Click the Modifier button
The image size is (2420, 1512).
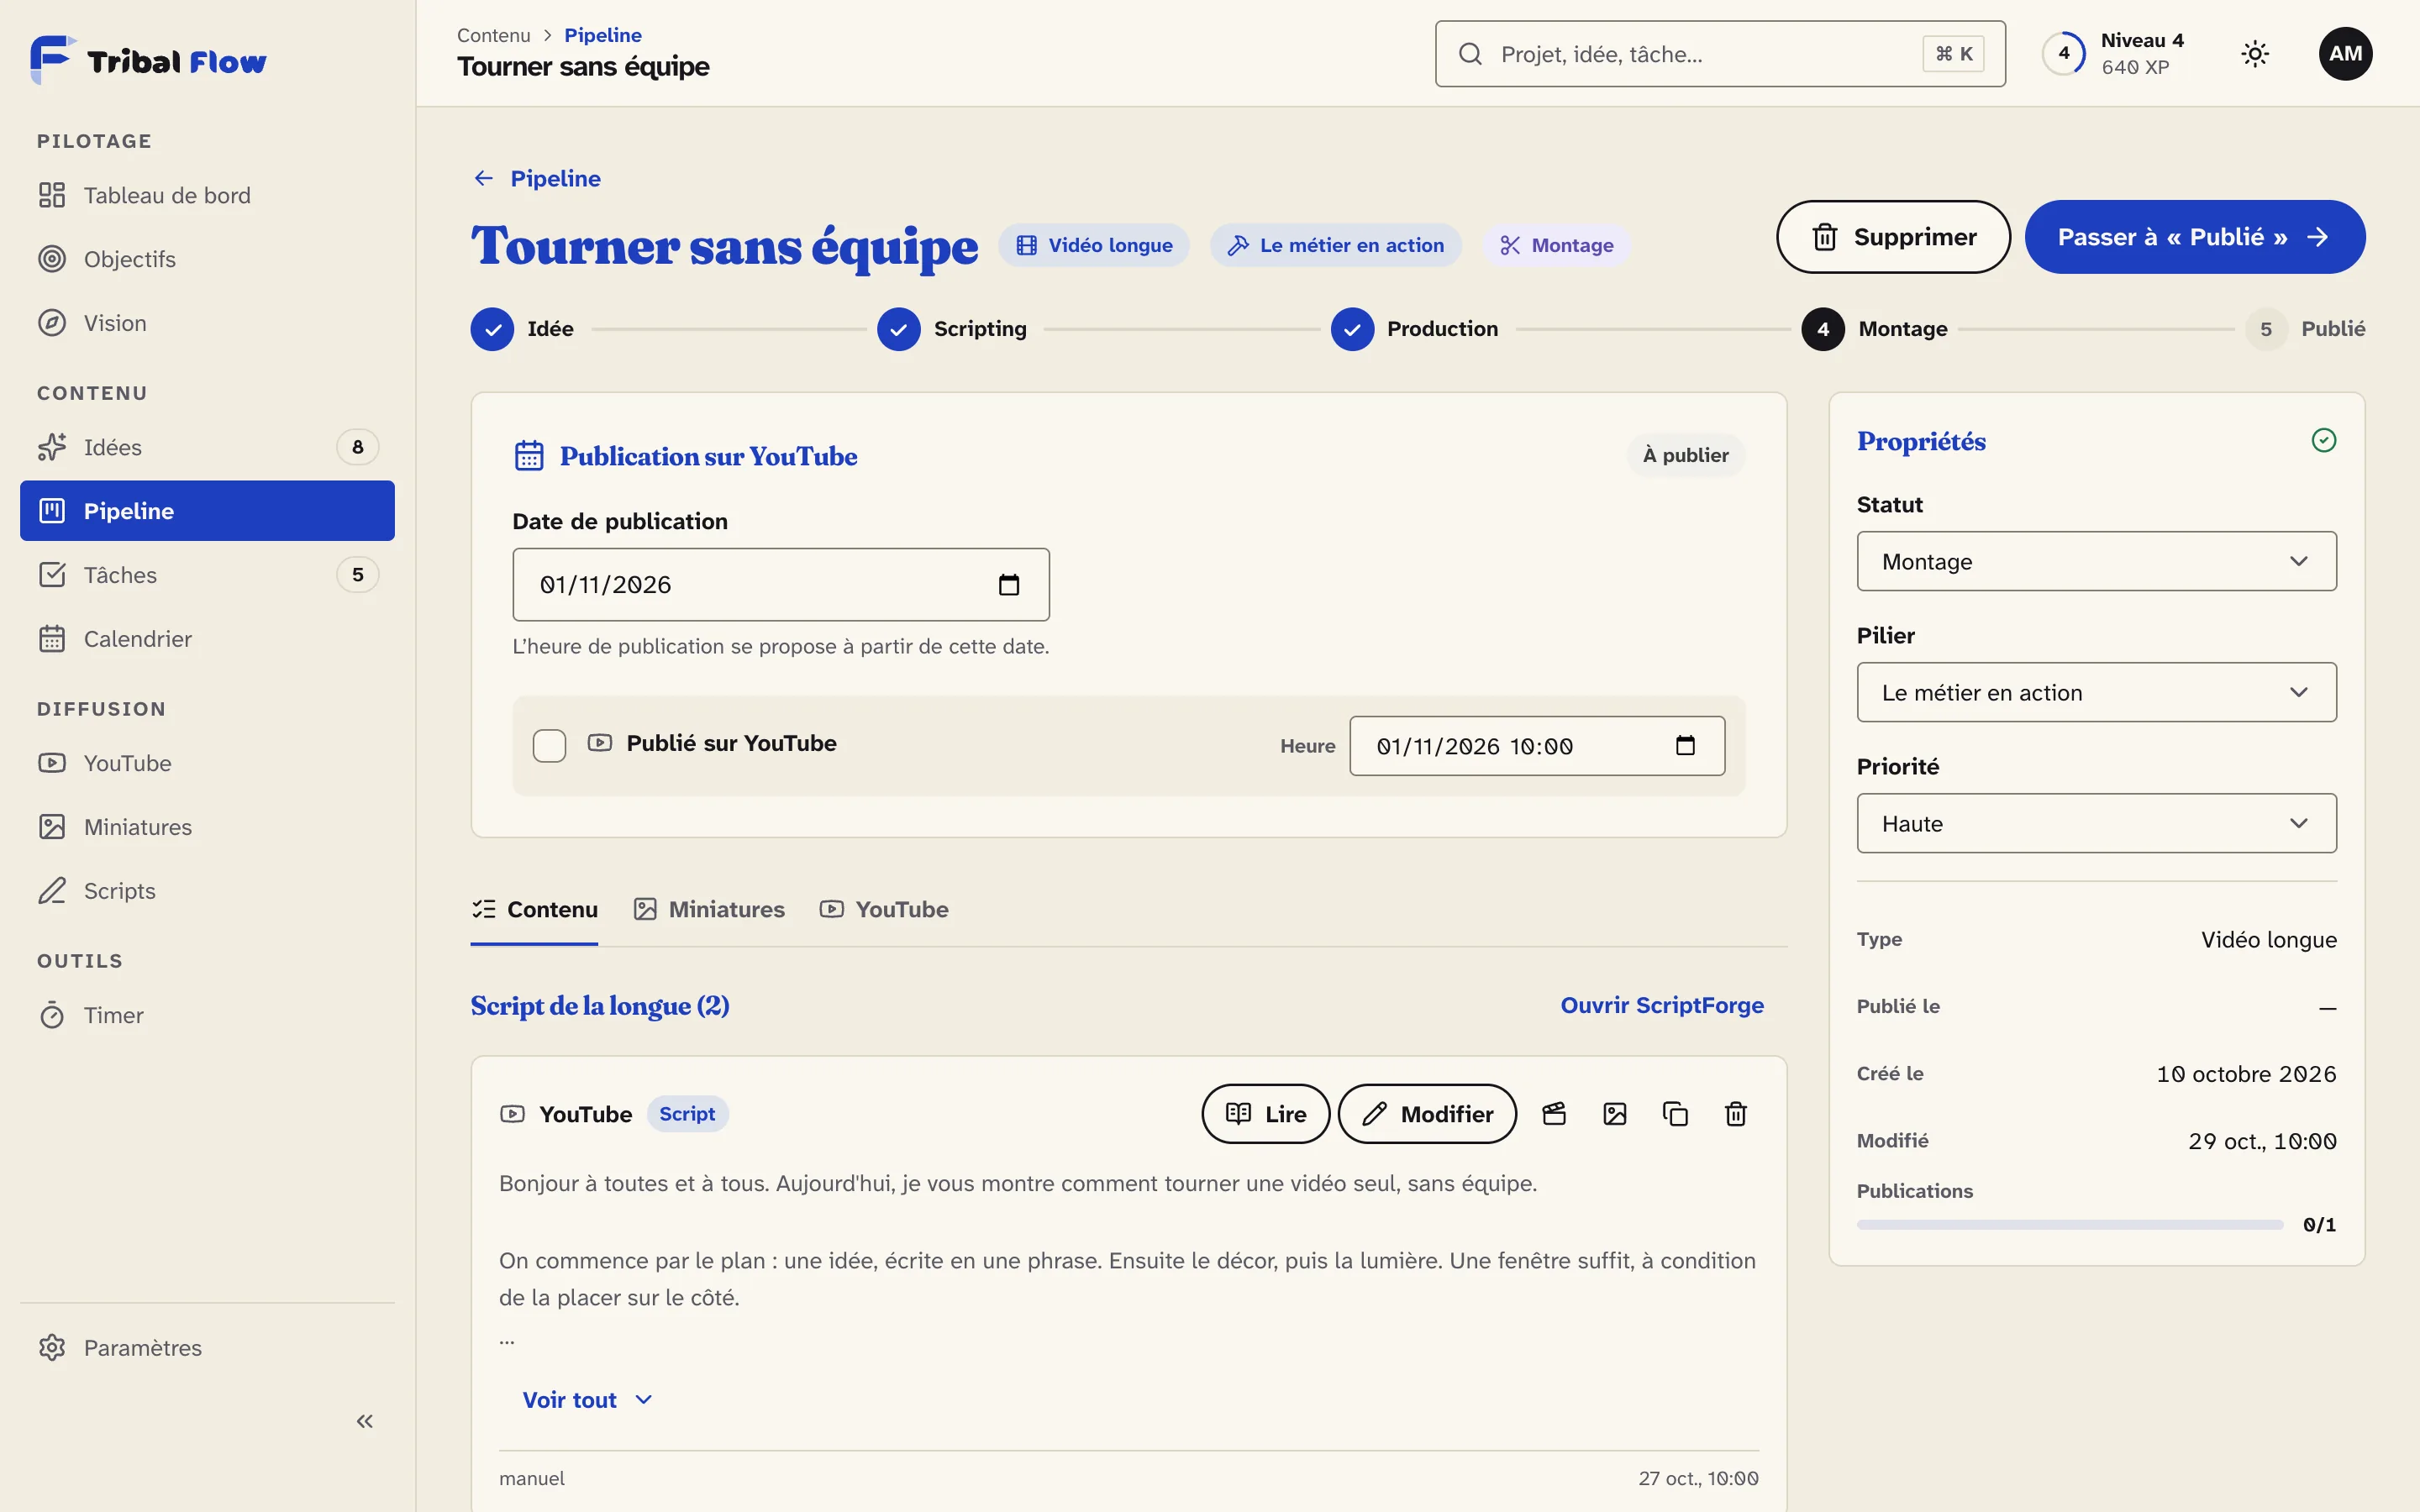1427,1114
